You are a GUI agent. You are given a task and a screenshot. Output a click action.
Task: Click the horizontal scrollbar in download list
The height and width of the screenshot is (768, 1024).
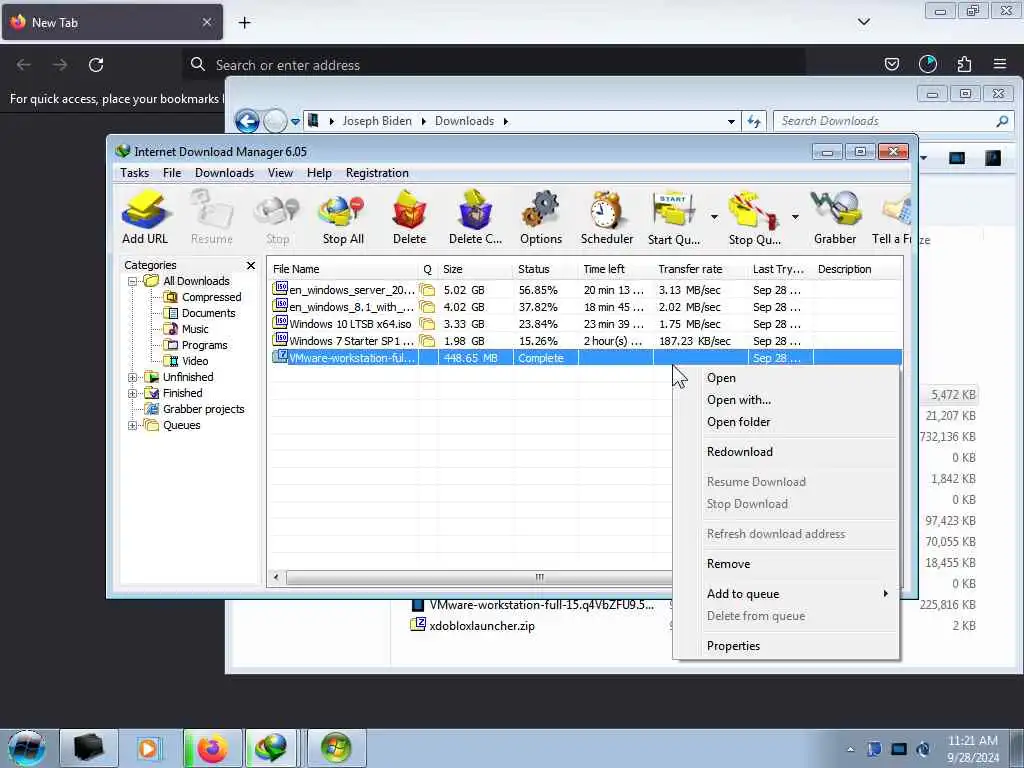tap(479, 577)
